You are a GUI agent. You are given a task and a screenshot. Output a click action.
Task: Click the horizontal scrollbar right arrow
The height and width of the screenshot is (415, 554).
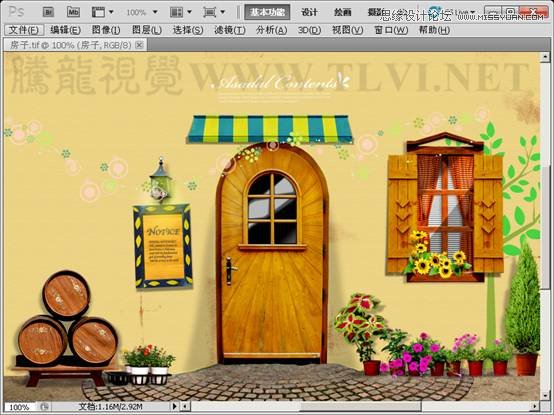[x=536, y=407]
